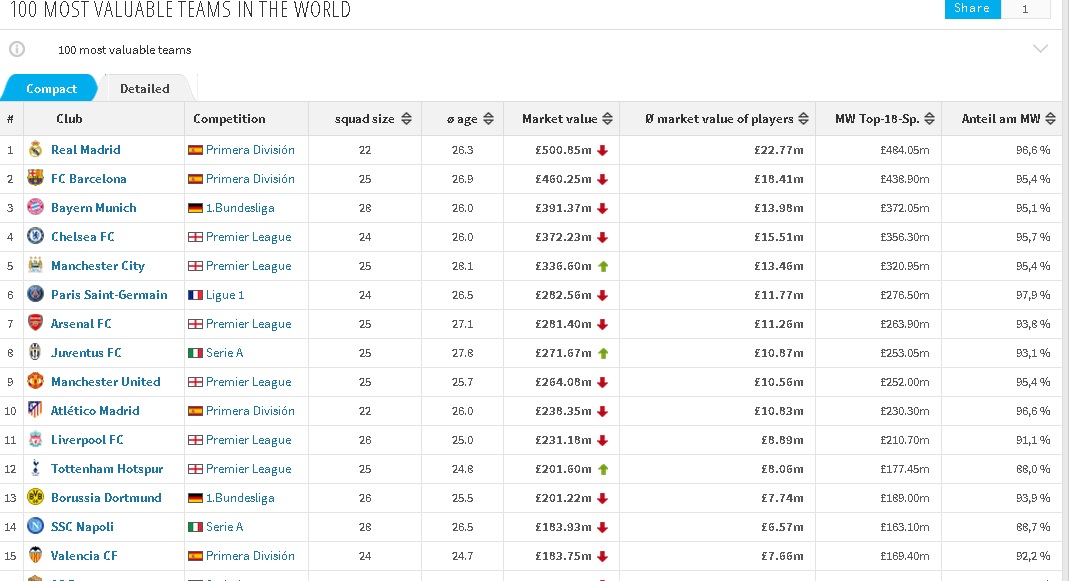Toggle sorting on the ø age column

[x=488, y=119]
